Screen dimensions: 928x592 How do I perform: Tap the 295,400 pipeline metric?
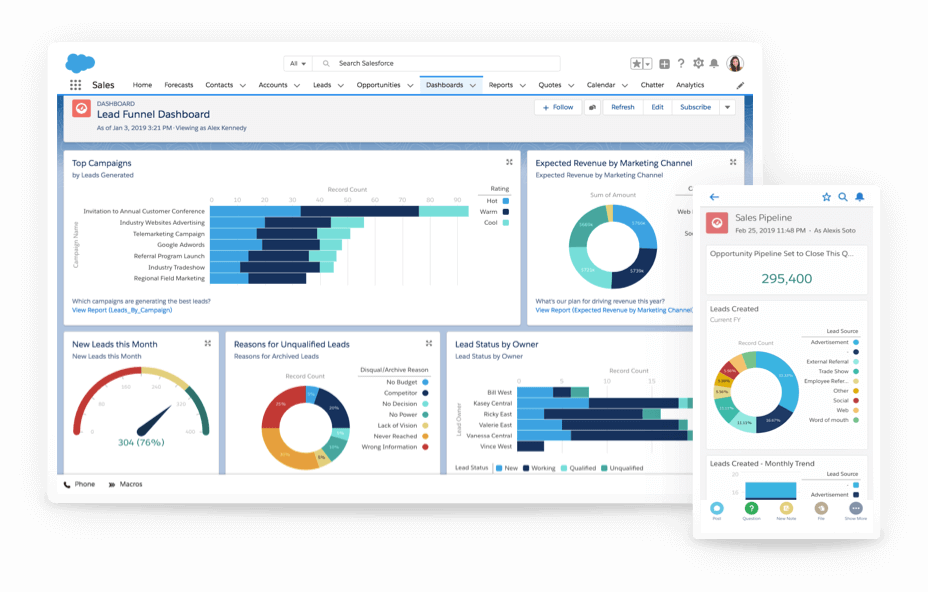pos(787,279)
